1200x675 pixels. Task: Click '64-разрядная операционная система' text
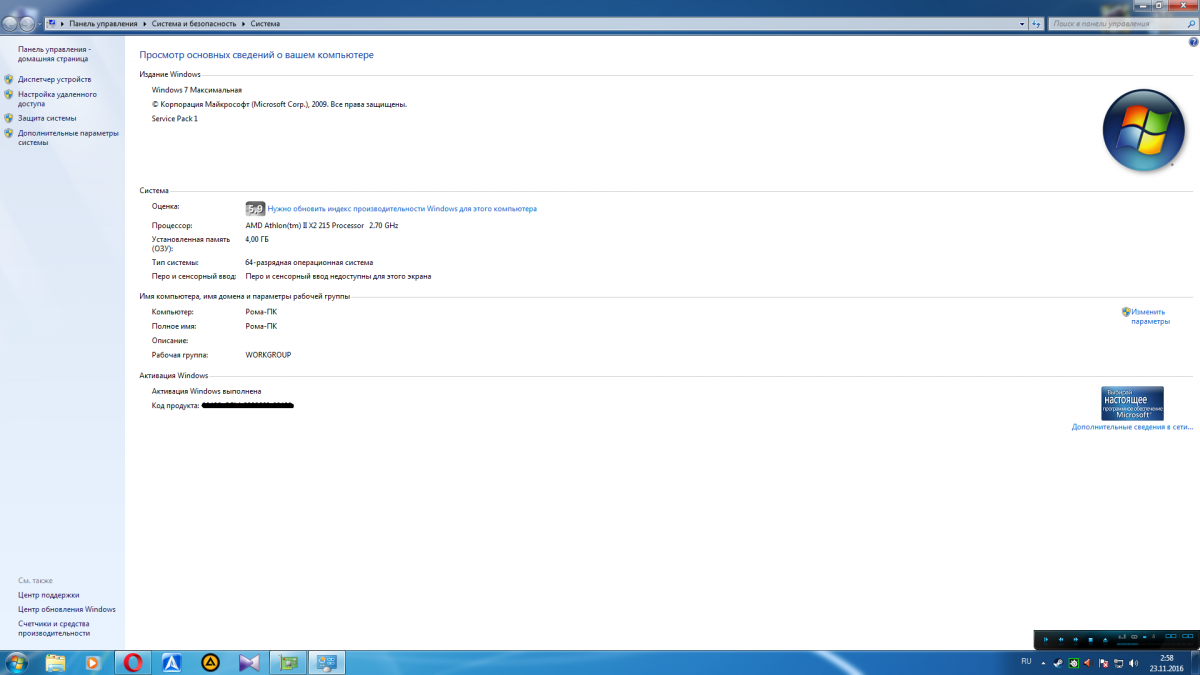[x=309, y=262]
